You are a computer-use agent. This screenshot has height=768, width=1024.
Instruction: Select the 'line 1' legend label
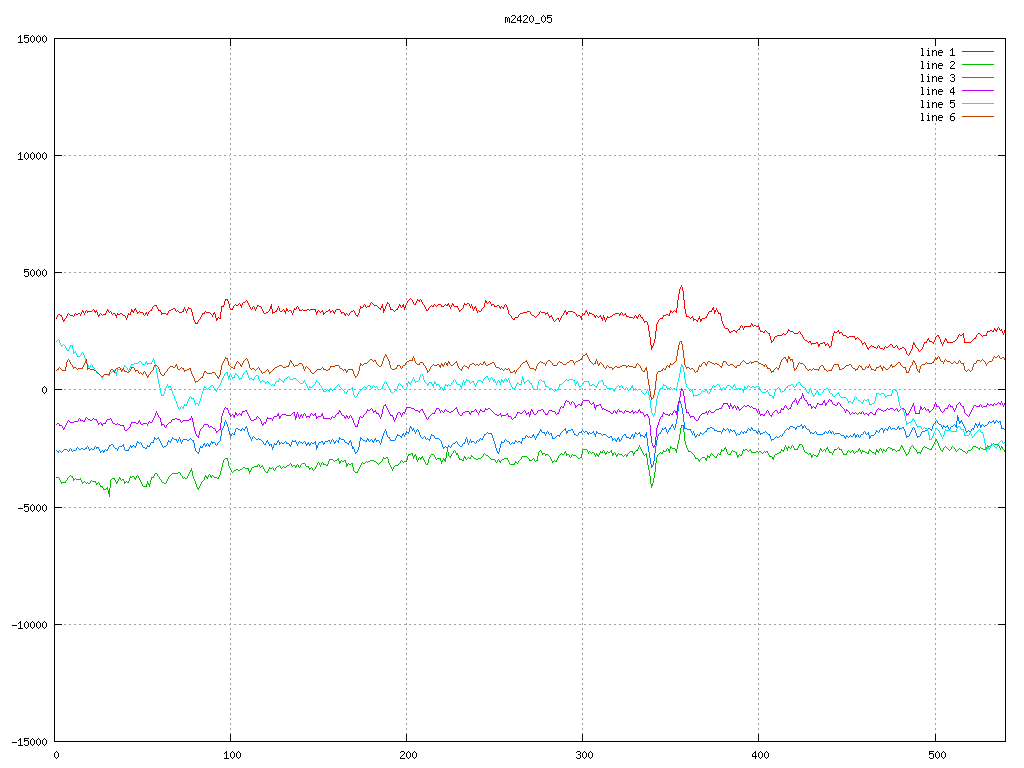(x=937, y=52)
